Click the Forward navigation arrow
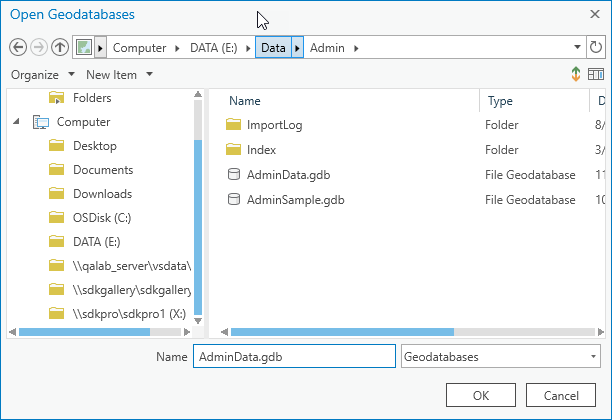The height and width of the screenshot is (420, 612). pyautogui.click(x=39, y=48)
